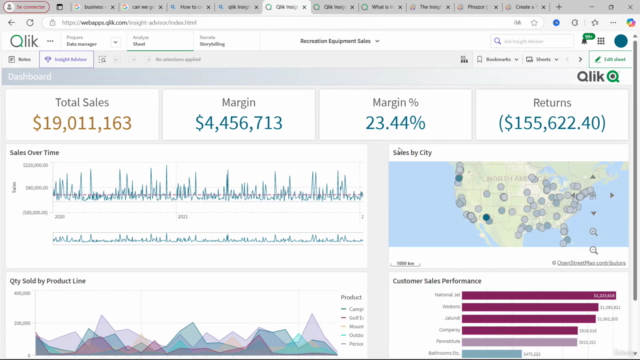Bookmark this page with the star icon
The height and width of the screenshot is (360, 640).
click(x=534, y=23)
